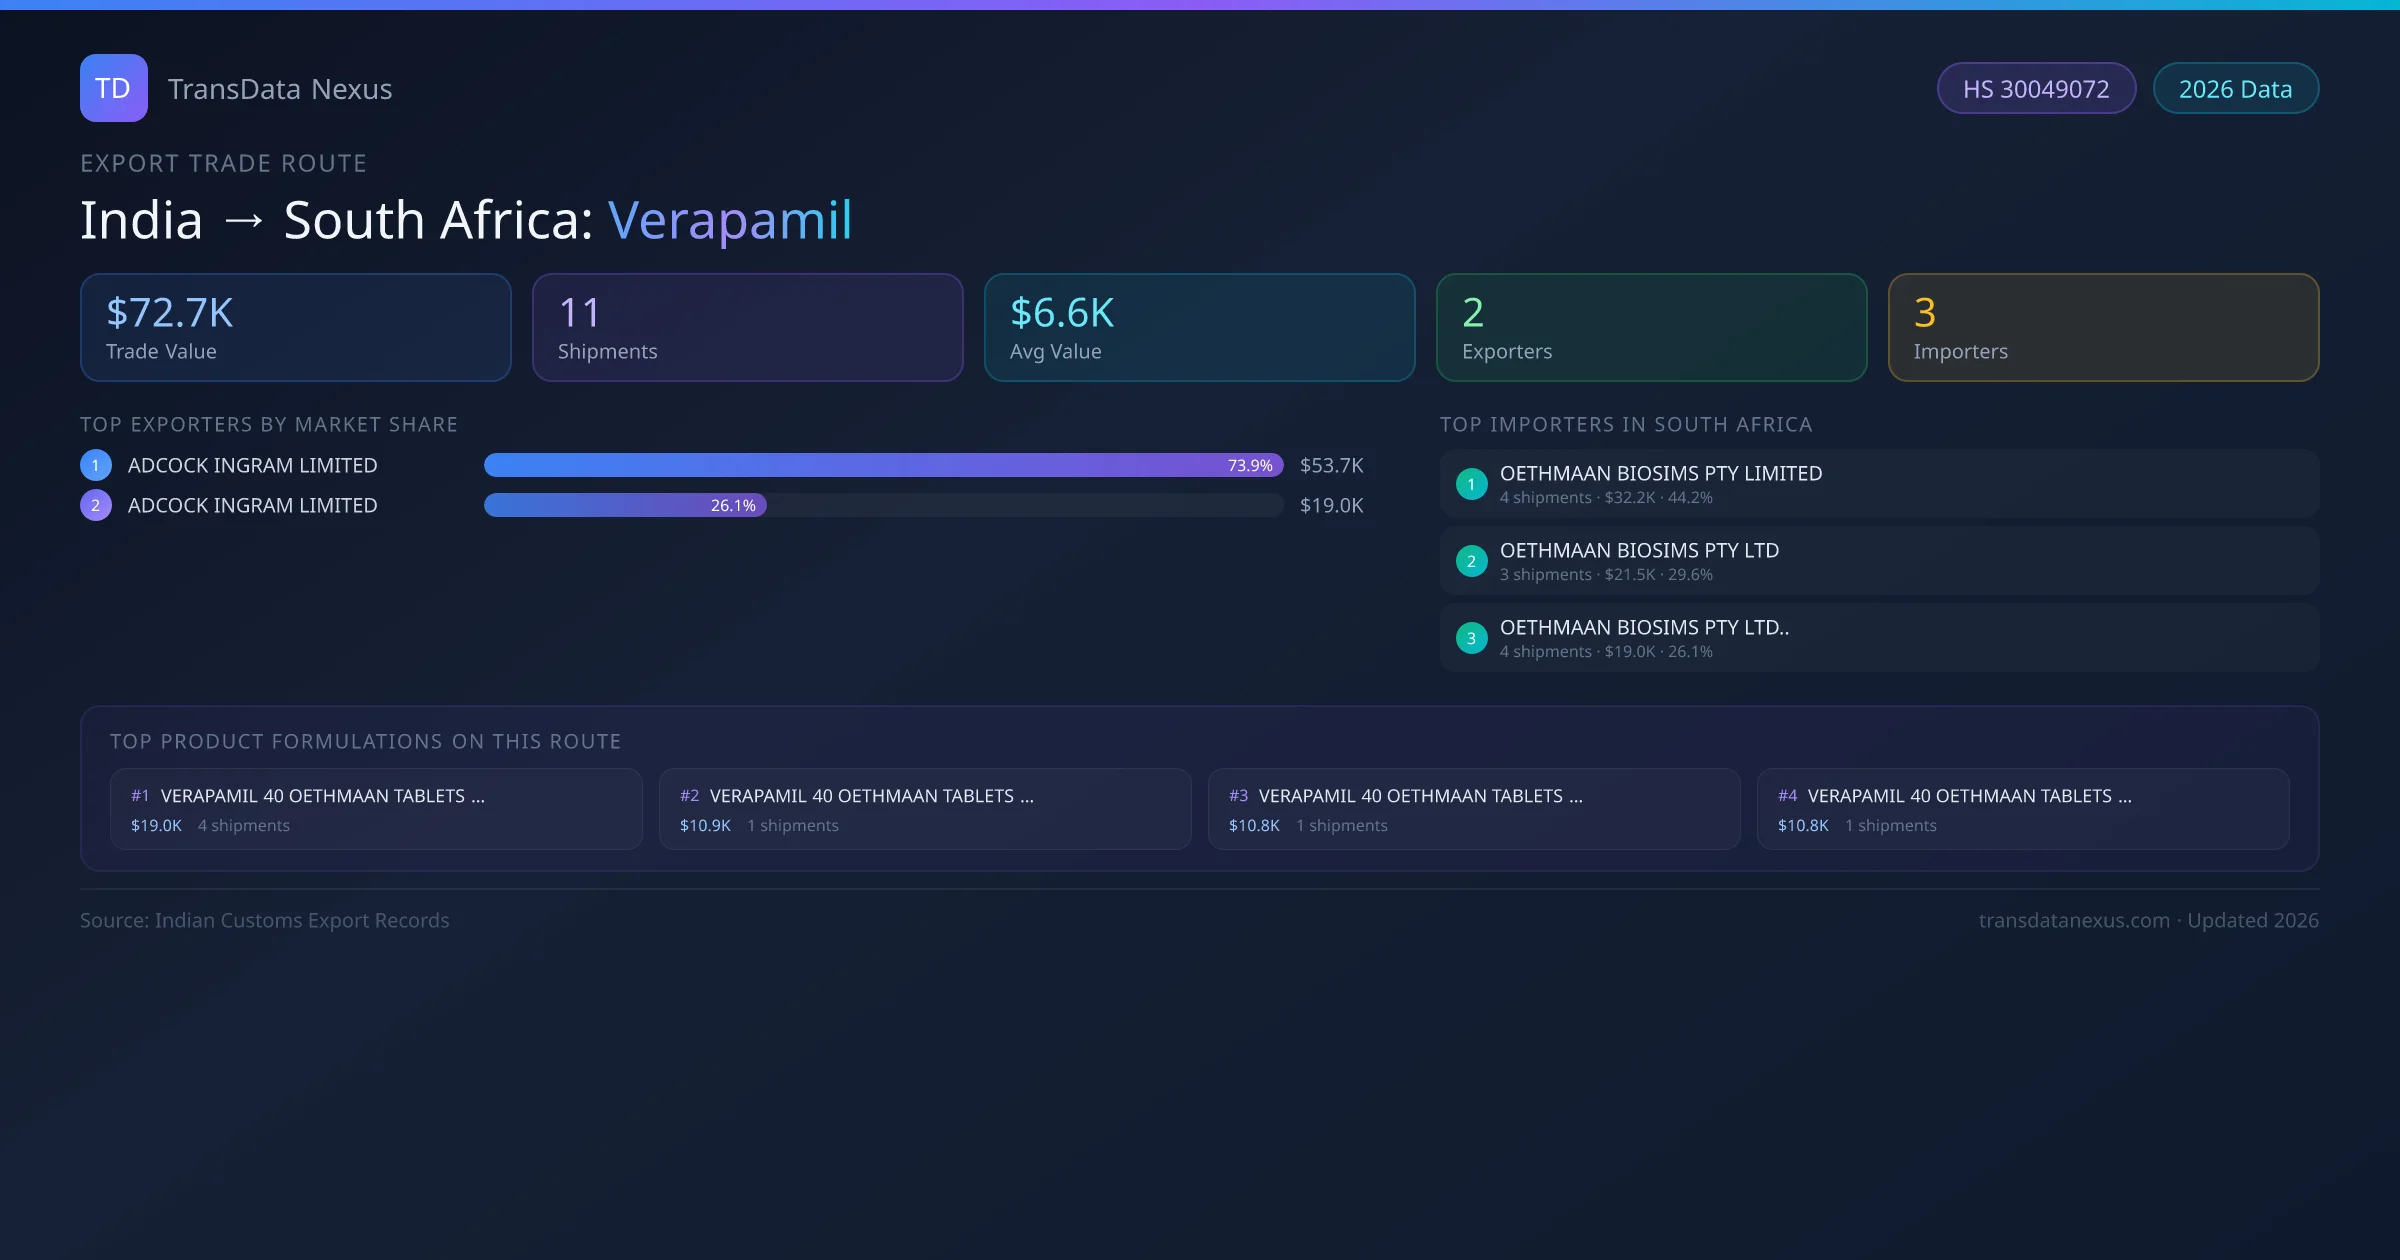
Task: Select the $6.6K Avg Value card
Action: click(1200, 328)
